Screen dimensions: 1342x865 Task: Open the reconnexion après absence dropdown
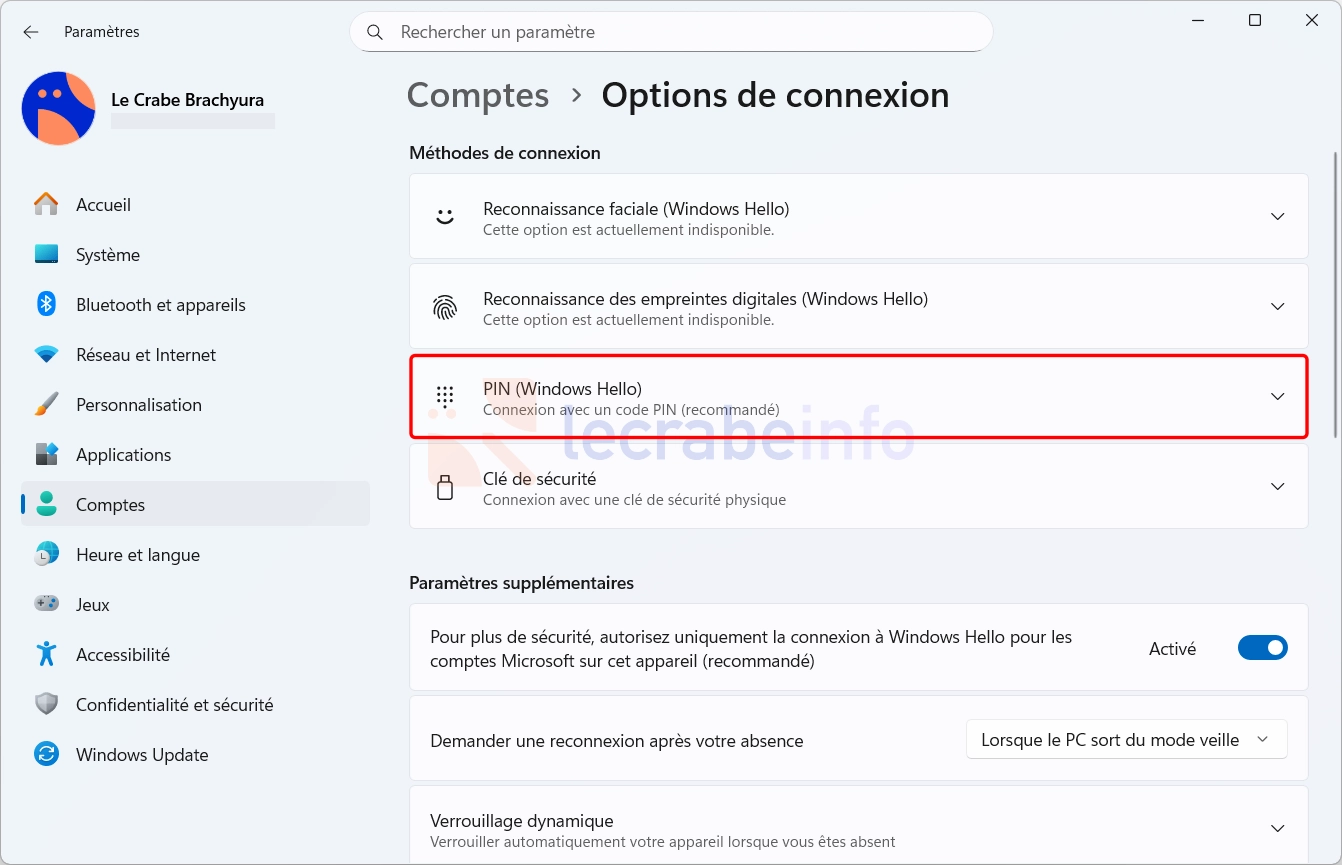click(x=1126, y=740)
